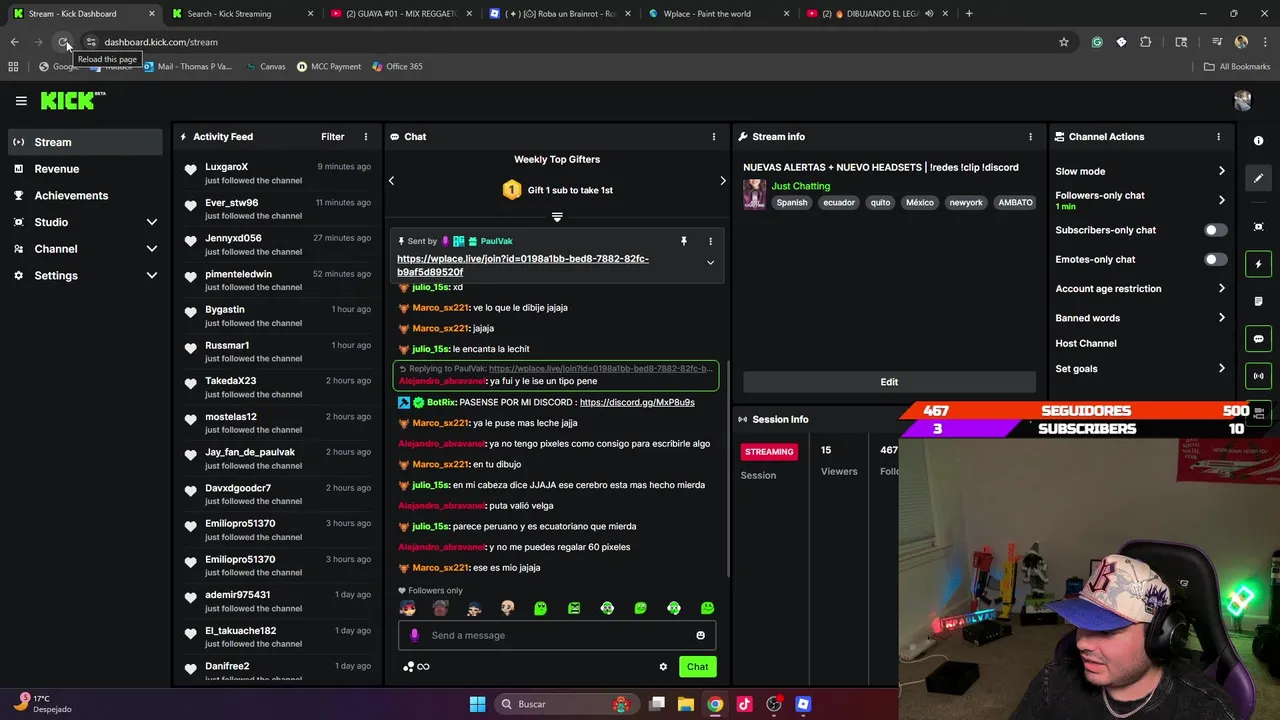Click the microphone icon in message box
The image size is (1280, 720).
click(x=415, y=635)
